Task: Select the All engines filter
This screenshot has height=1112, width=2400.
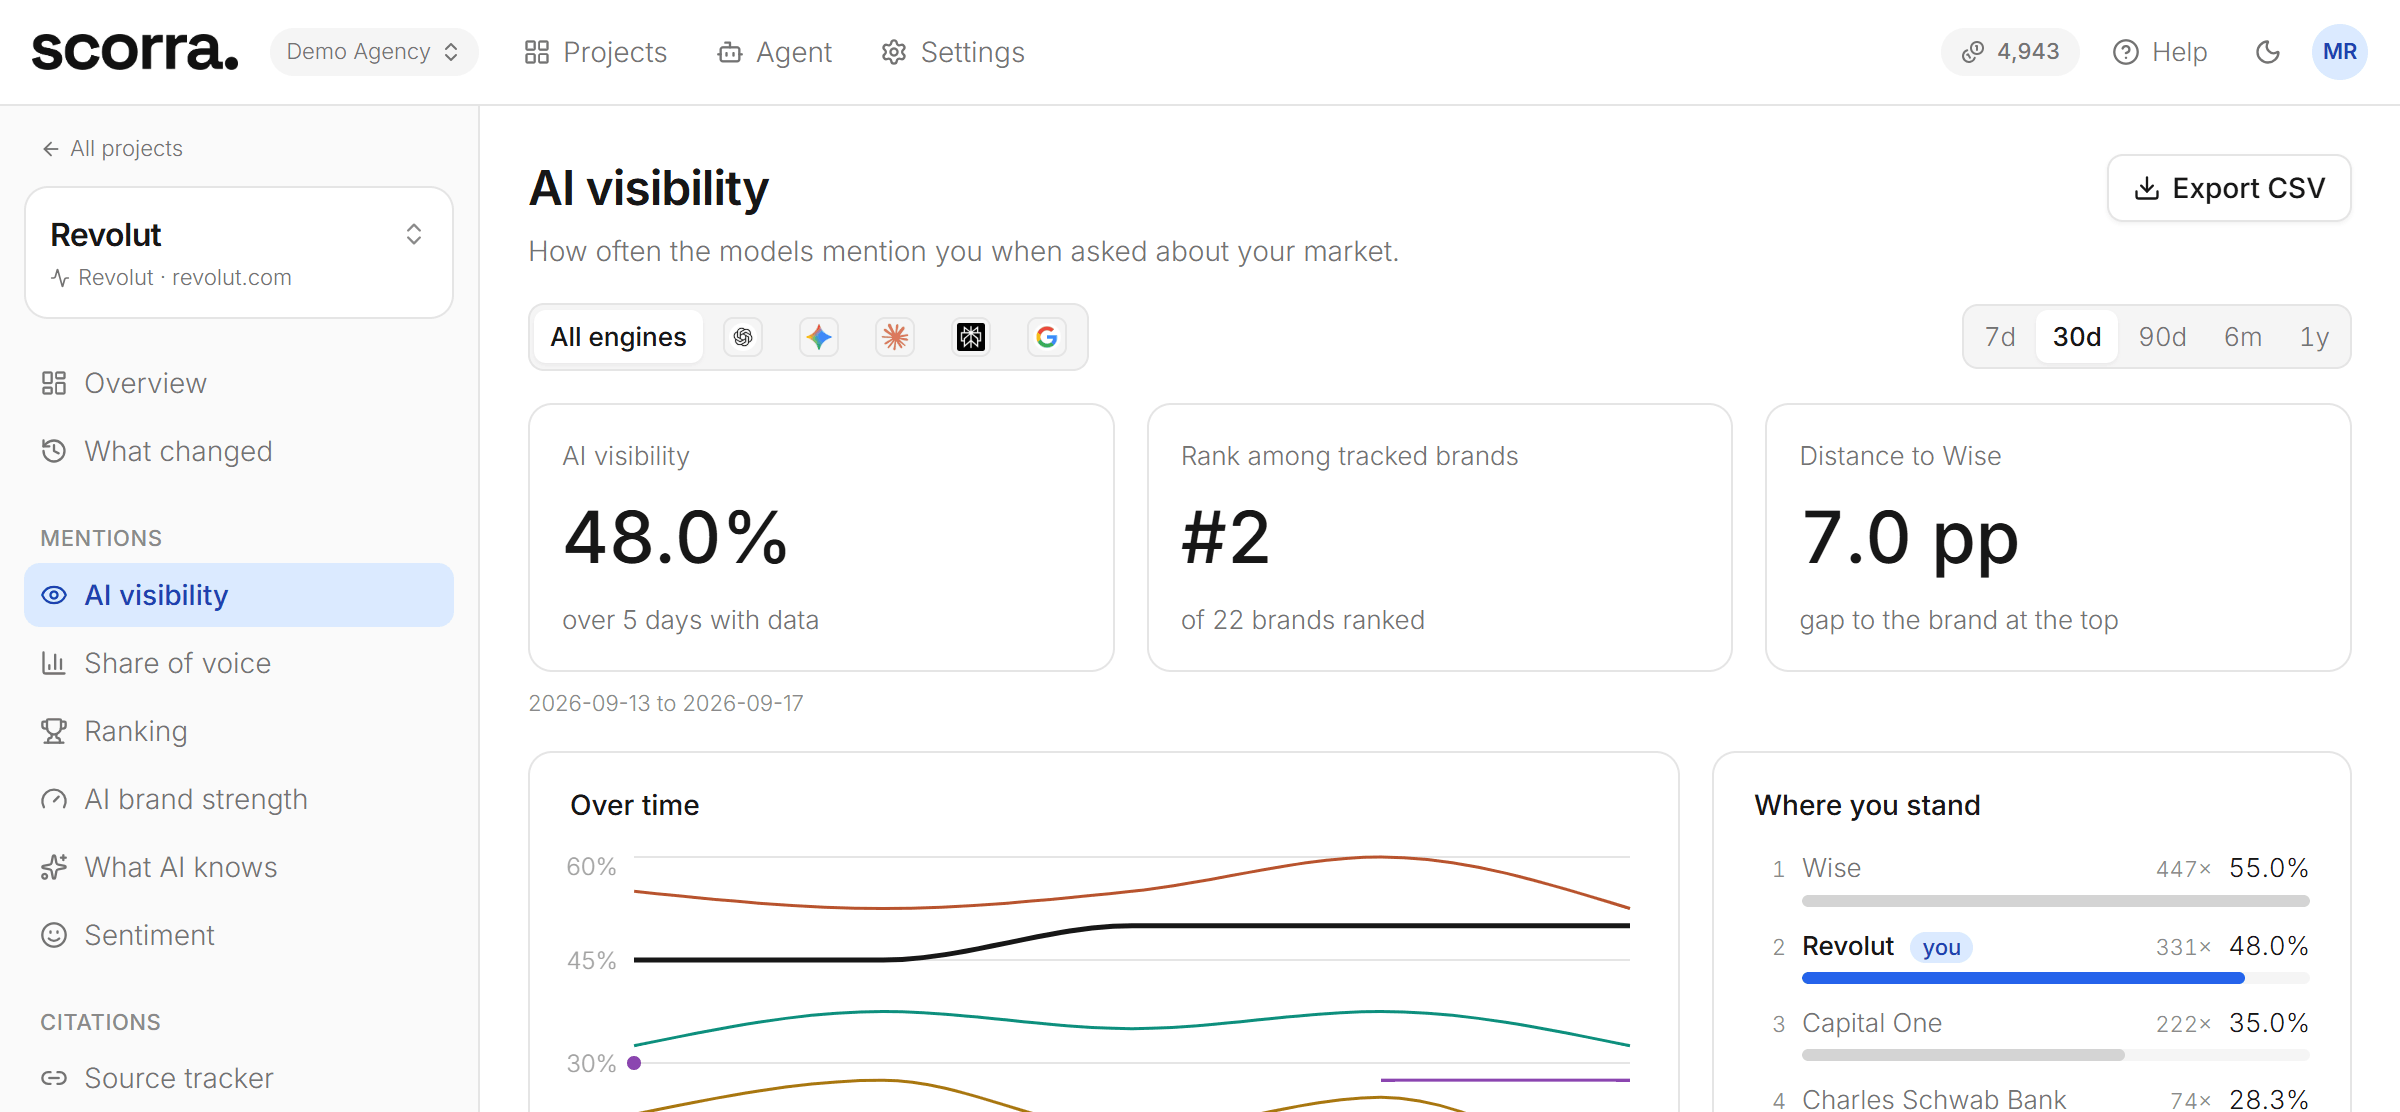Action: click(618, 337)
